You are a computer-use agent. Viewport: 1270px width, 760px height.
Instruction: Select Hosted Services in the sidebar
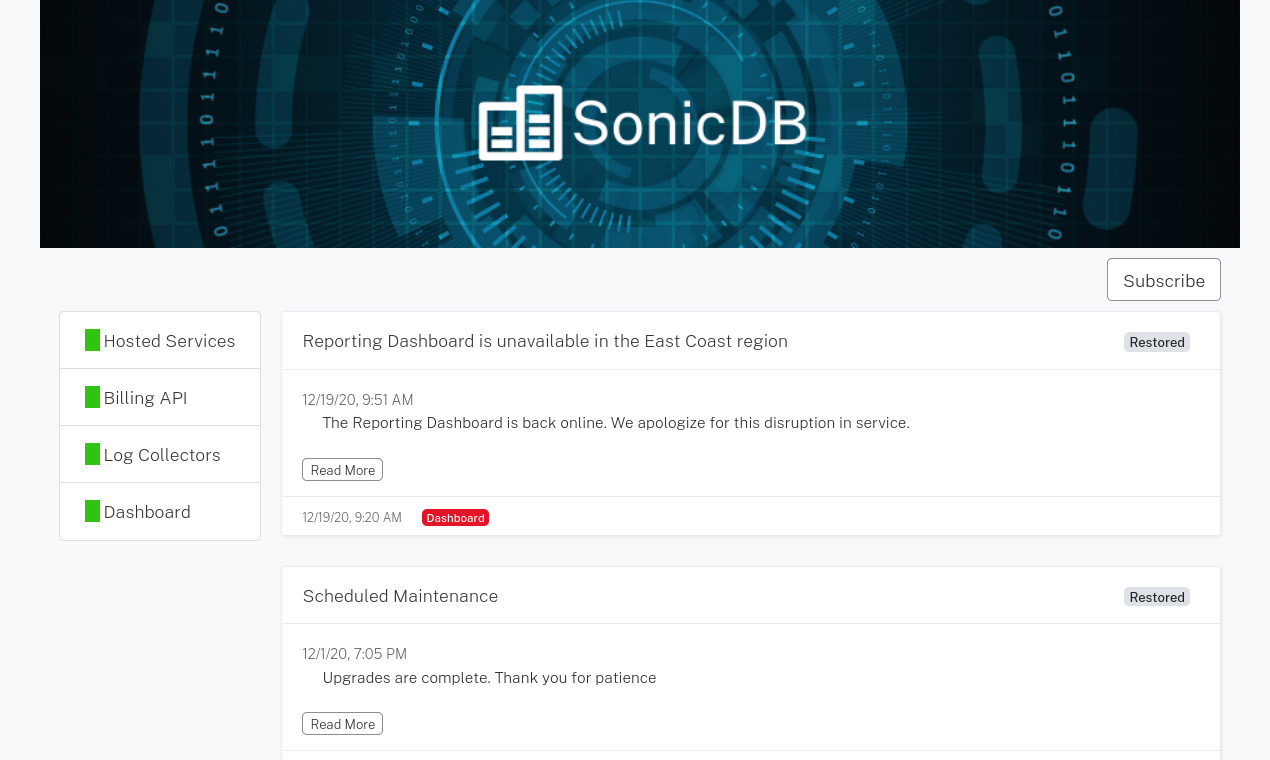coord(160,340)
